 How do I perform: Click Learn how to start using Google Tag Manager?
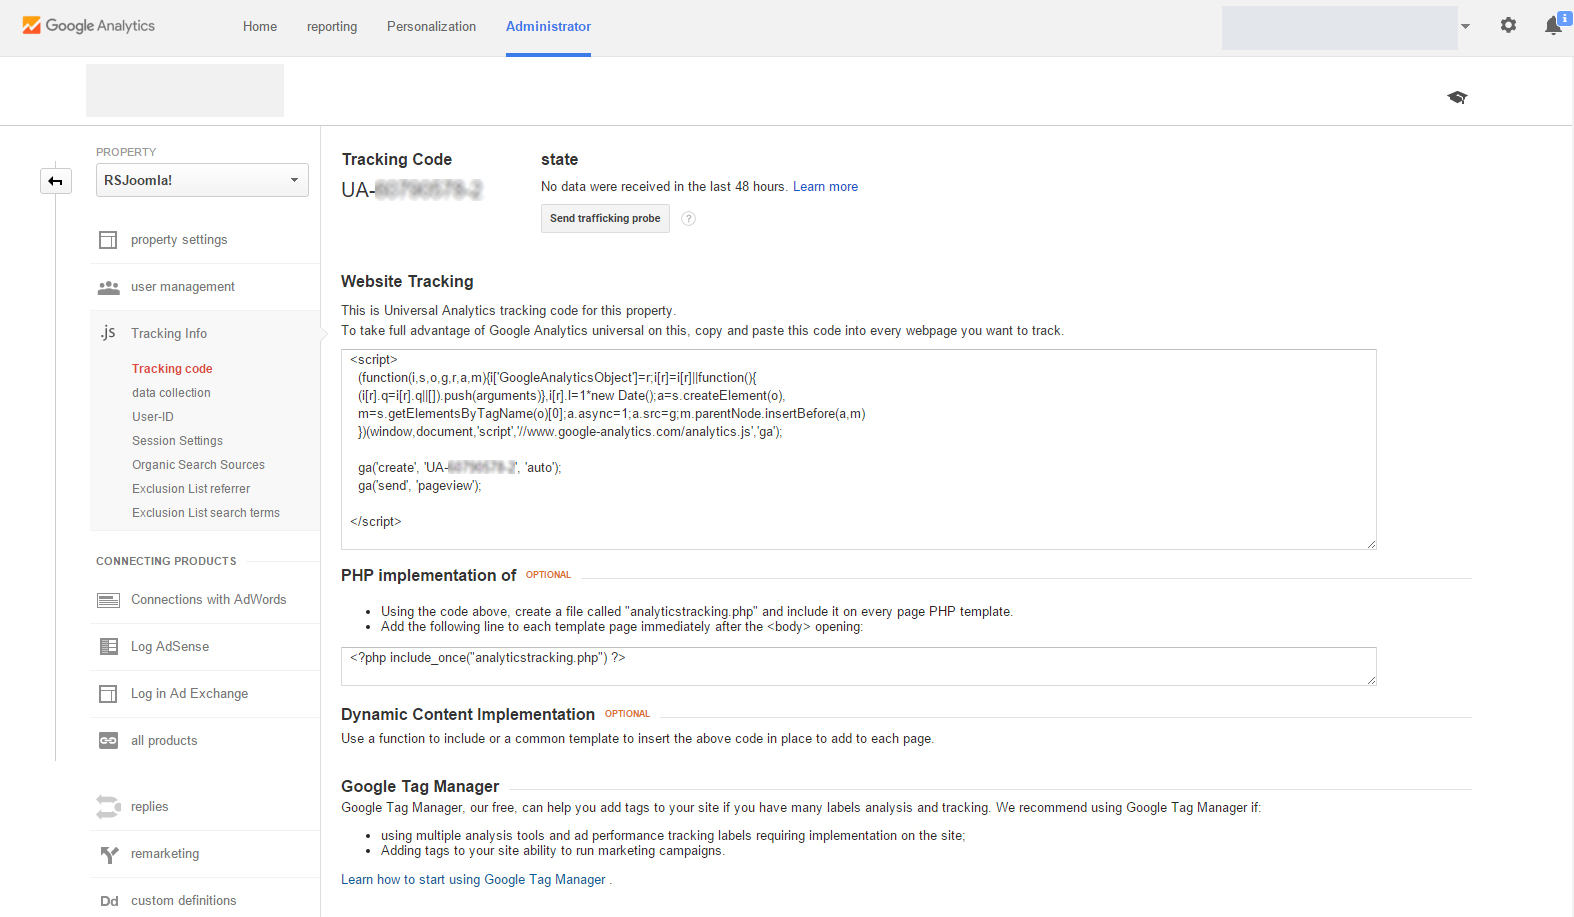point(473,880)
